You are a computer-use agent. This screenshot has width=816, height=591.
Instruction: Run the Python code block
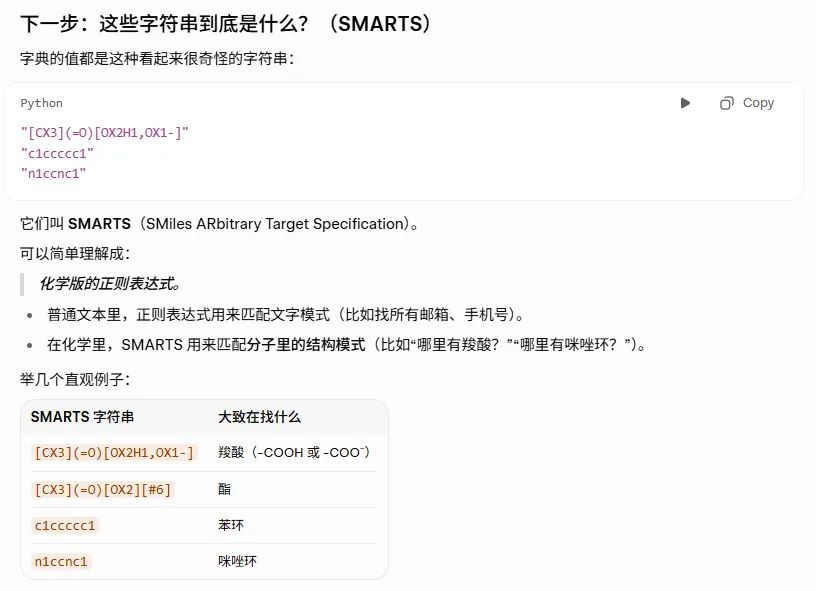(685, 103)
